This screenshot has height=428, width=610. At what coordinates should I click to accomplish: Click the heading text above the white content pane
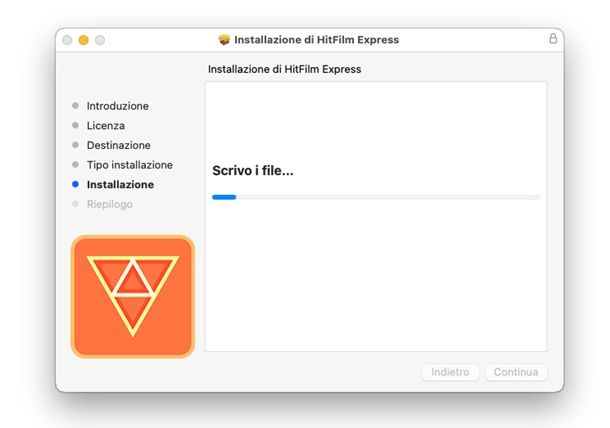pyautogui.click(x=284, y=70)
